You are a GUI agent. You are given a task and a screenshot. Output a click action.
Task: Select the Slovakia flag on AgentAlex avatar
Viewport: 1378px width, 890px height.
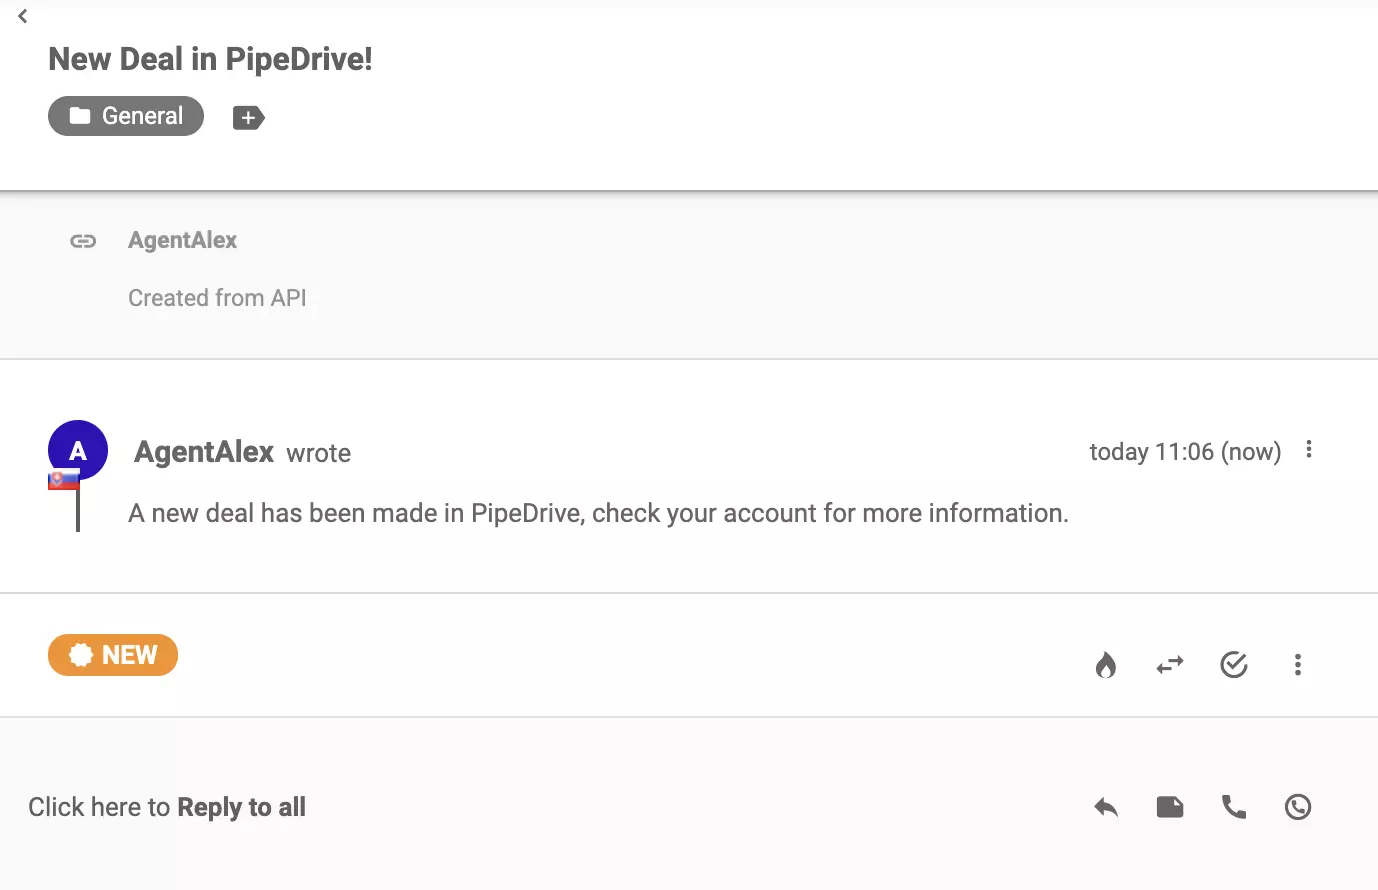pyautogui.click(x=63, y=478)
